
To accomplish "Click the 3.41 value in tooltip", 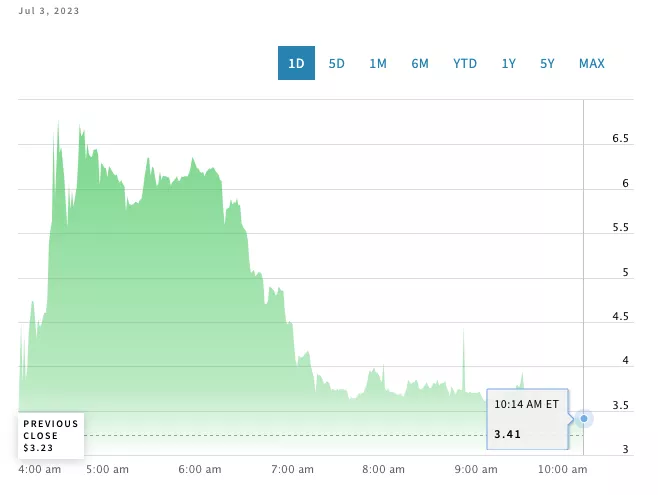I will (509, 434).
